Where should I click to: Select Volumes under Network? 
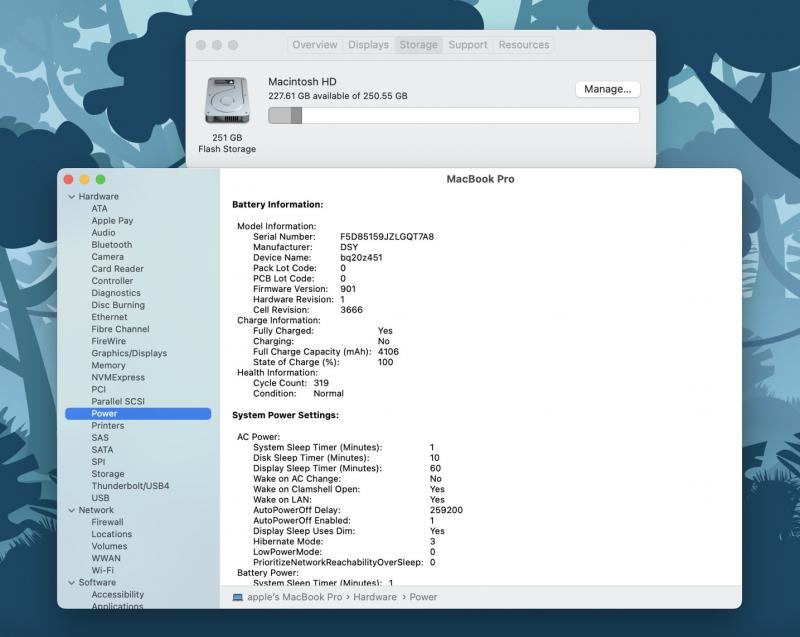[x=109, y=546]
